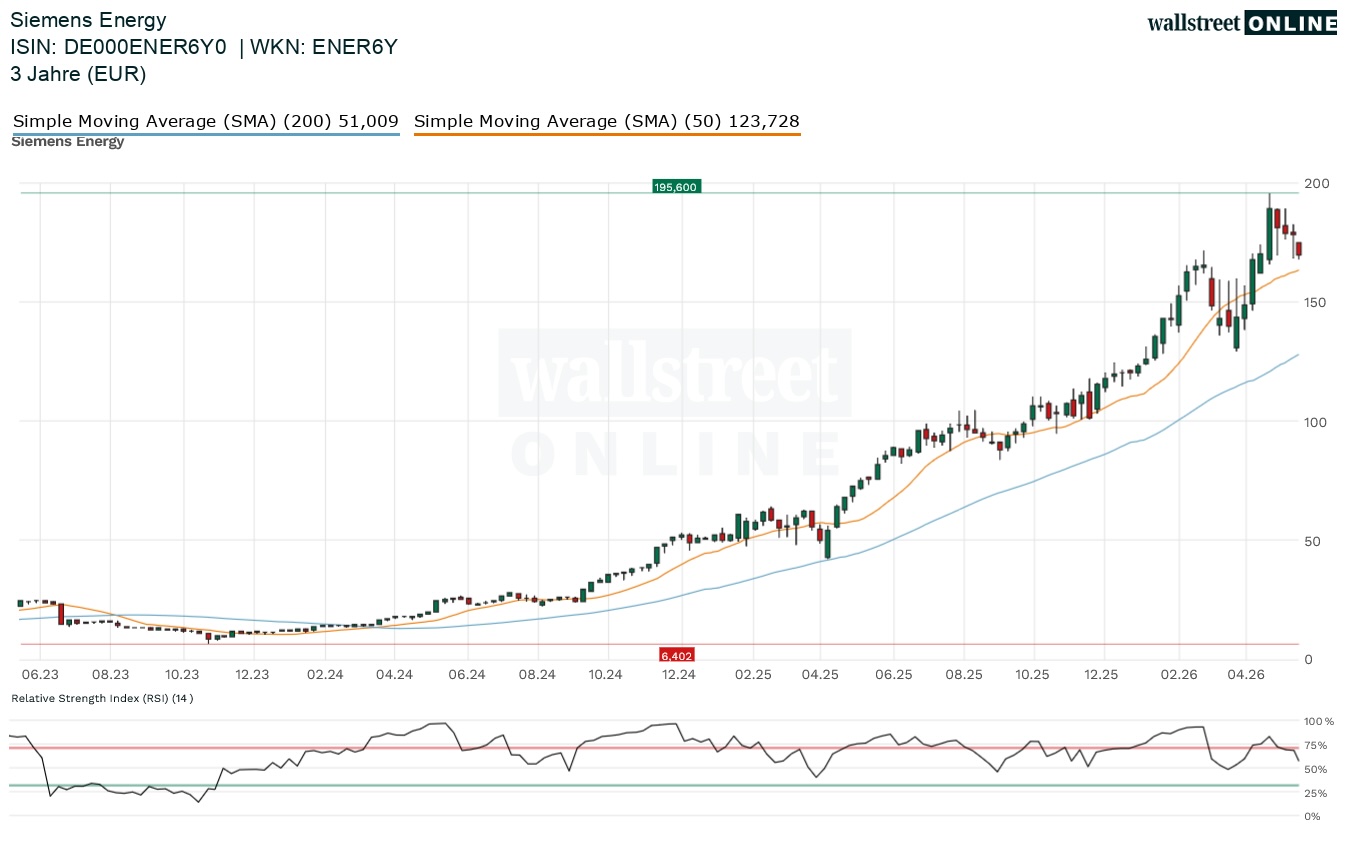
Task: Click the 150 price axis label
Action: 1317,302
